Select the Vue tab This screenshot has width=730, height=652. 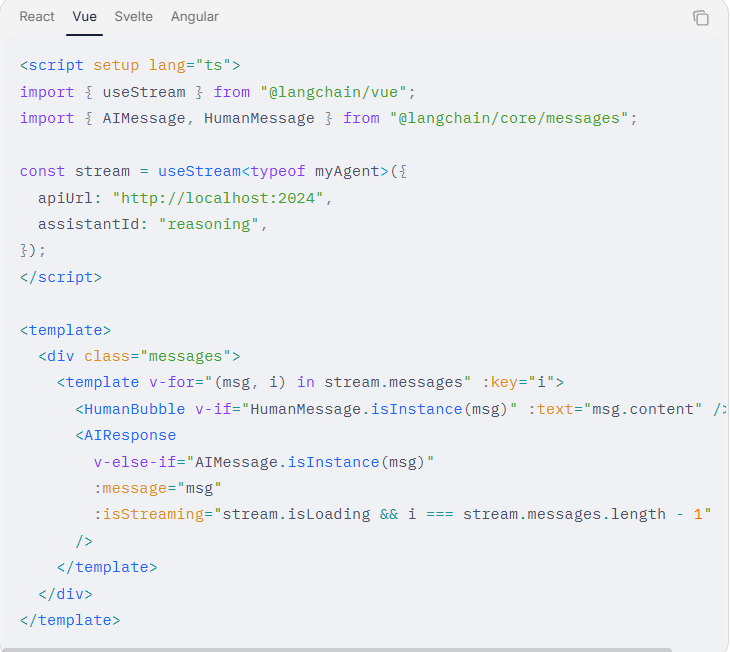(84, 17)
